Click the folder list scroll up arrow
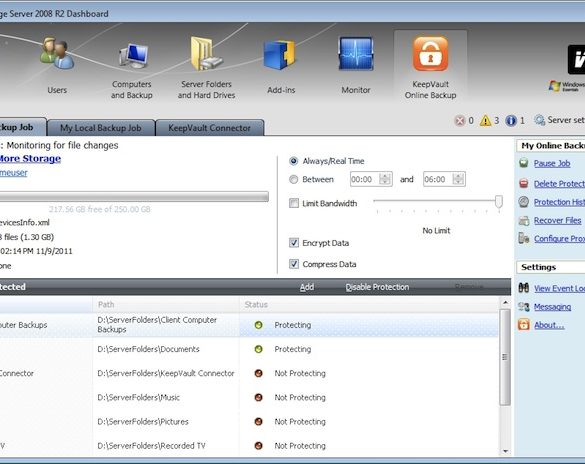585x464 pixels. click(505, 302)
